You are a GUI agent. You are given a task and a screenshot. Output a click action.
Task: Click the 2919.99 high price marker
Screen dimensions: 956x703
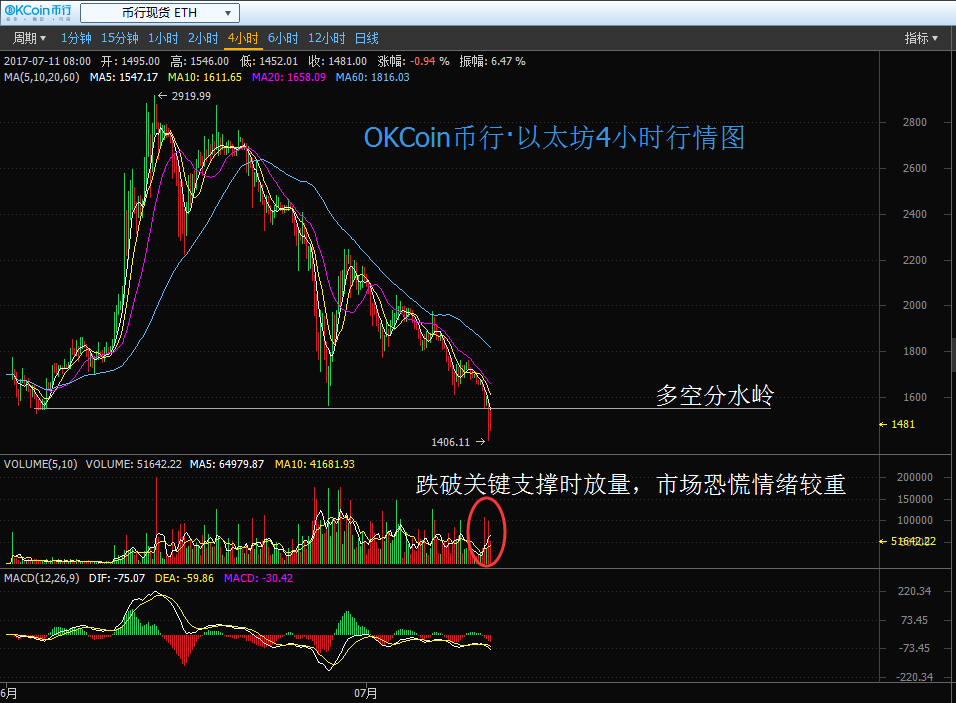[190, 96]
